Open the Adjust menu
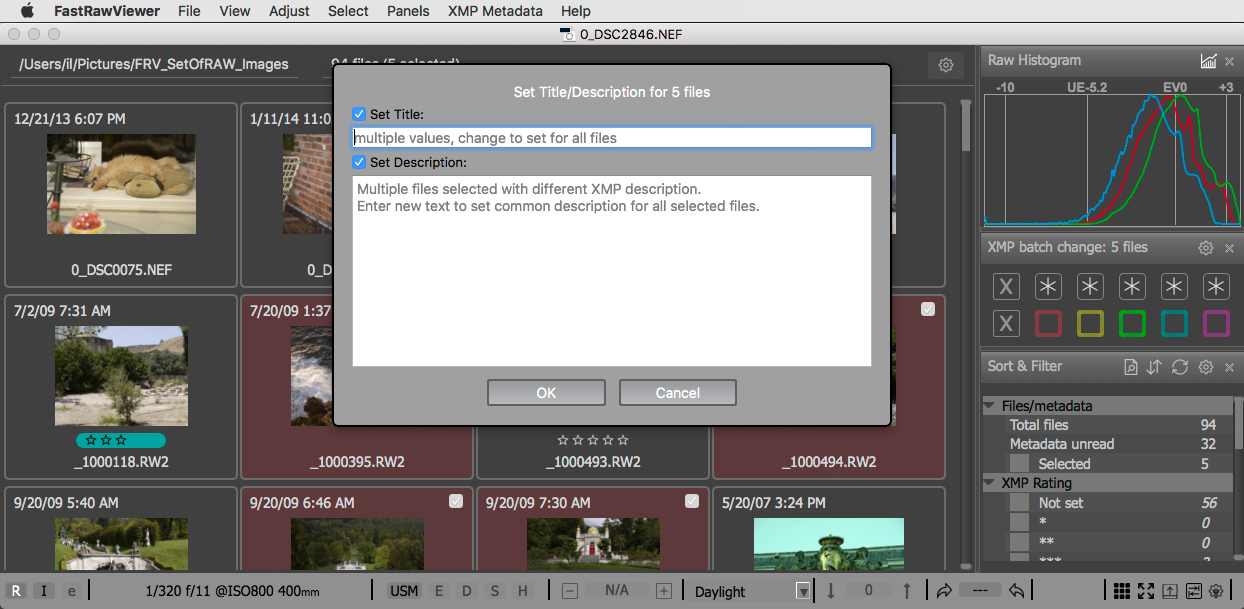Viewport: 1244px width, 609px height. coord(289,11)
